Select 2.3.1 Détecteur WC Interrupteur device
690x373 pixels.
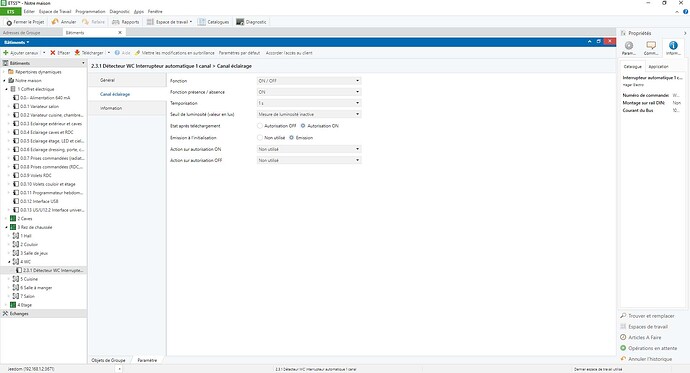(x=49, y=270)
